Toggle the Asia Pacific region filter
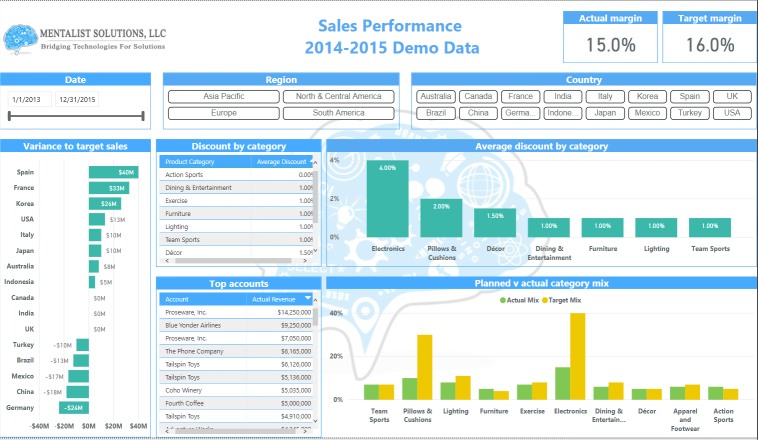This screenshot has width=758, height=440. (223, 97)
